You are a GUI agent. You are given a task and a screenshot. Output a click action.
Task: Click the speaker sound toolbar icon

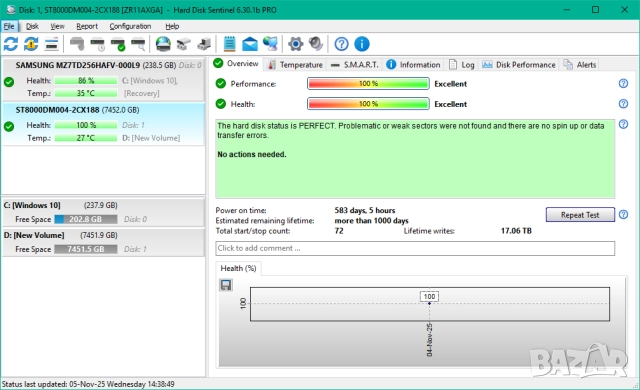[x=316, y=44]
